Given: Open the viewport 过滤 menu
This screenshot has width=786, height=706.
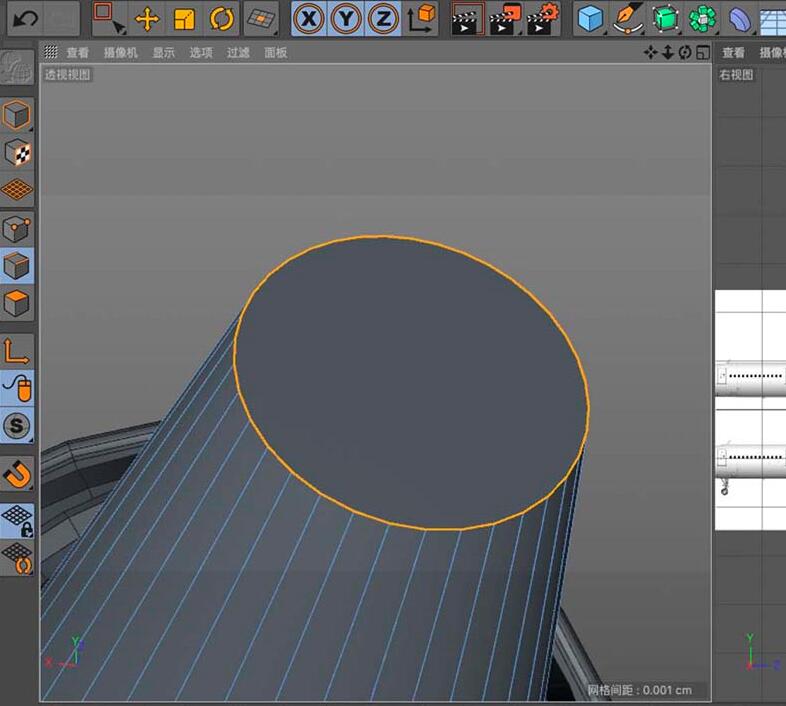Looking at the screenshot, I should [x=238, y=52].
